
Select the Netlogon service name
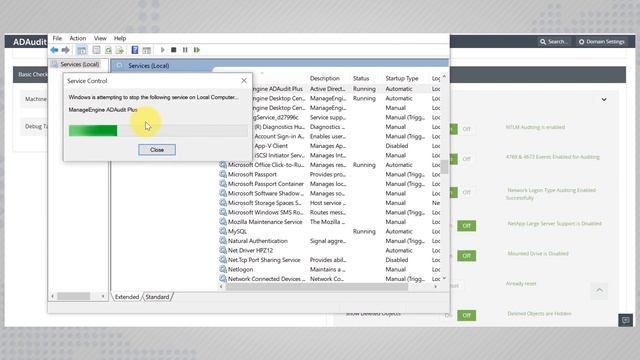coord(240,269)
